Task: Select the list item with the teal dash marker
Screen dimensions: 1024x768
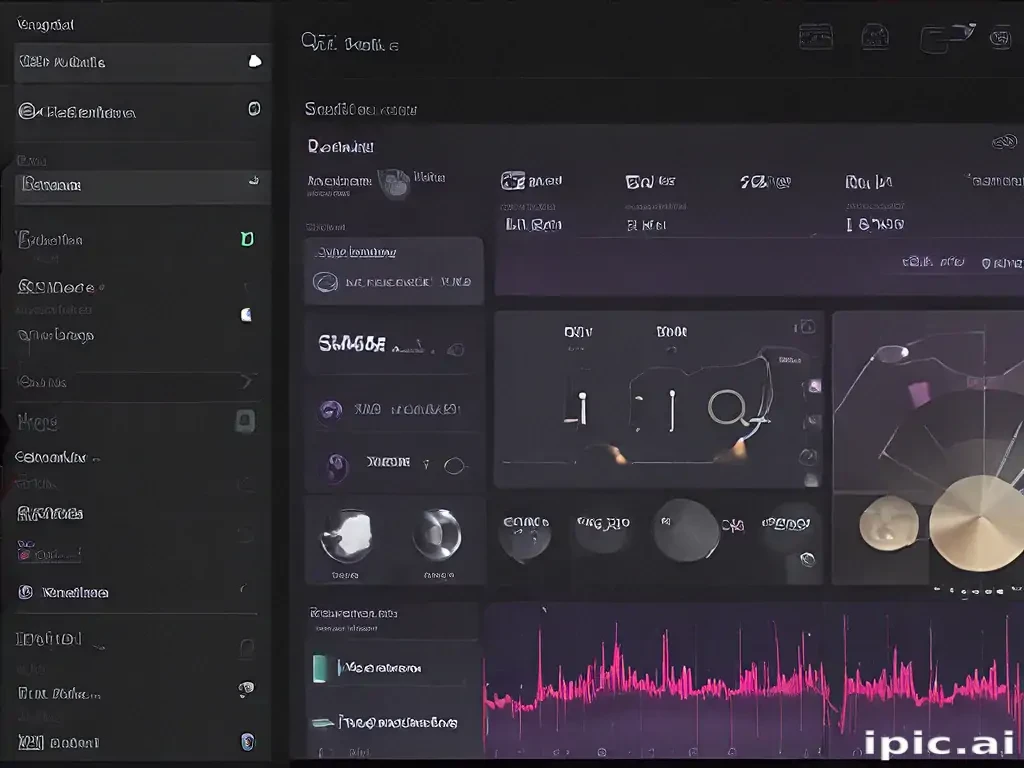Action: click(392, 722)
